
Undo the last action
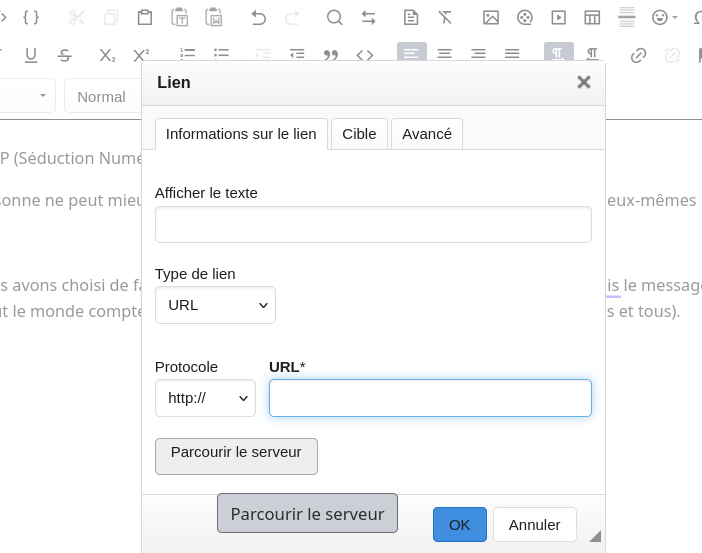[258, 18]
